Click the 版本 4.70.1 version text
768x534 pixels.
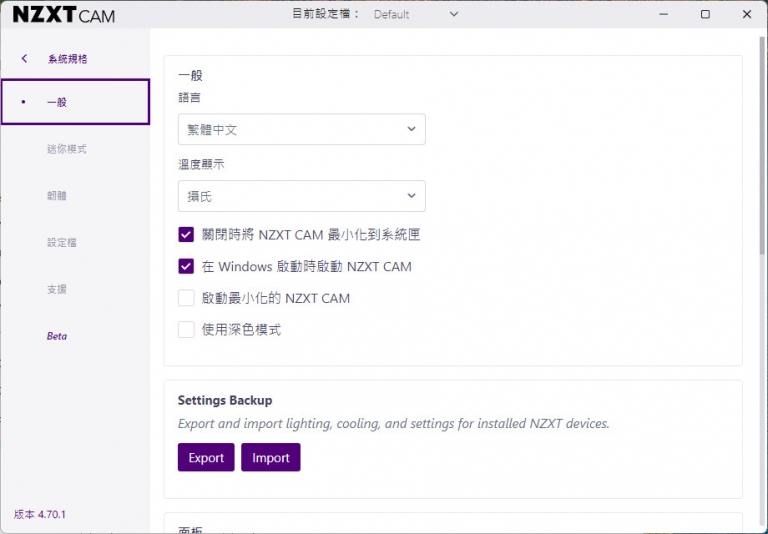pos(40,514)
